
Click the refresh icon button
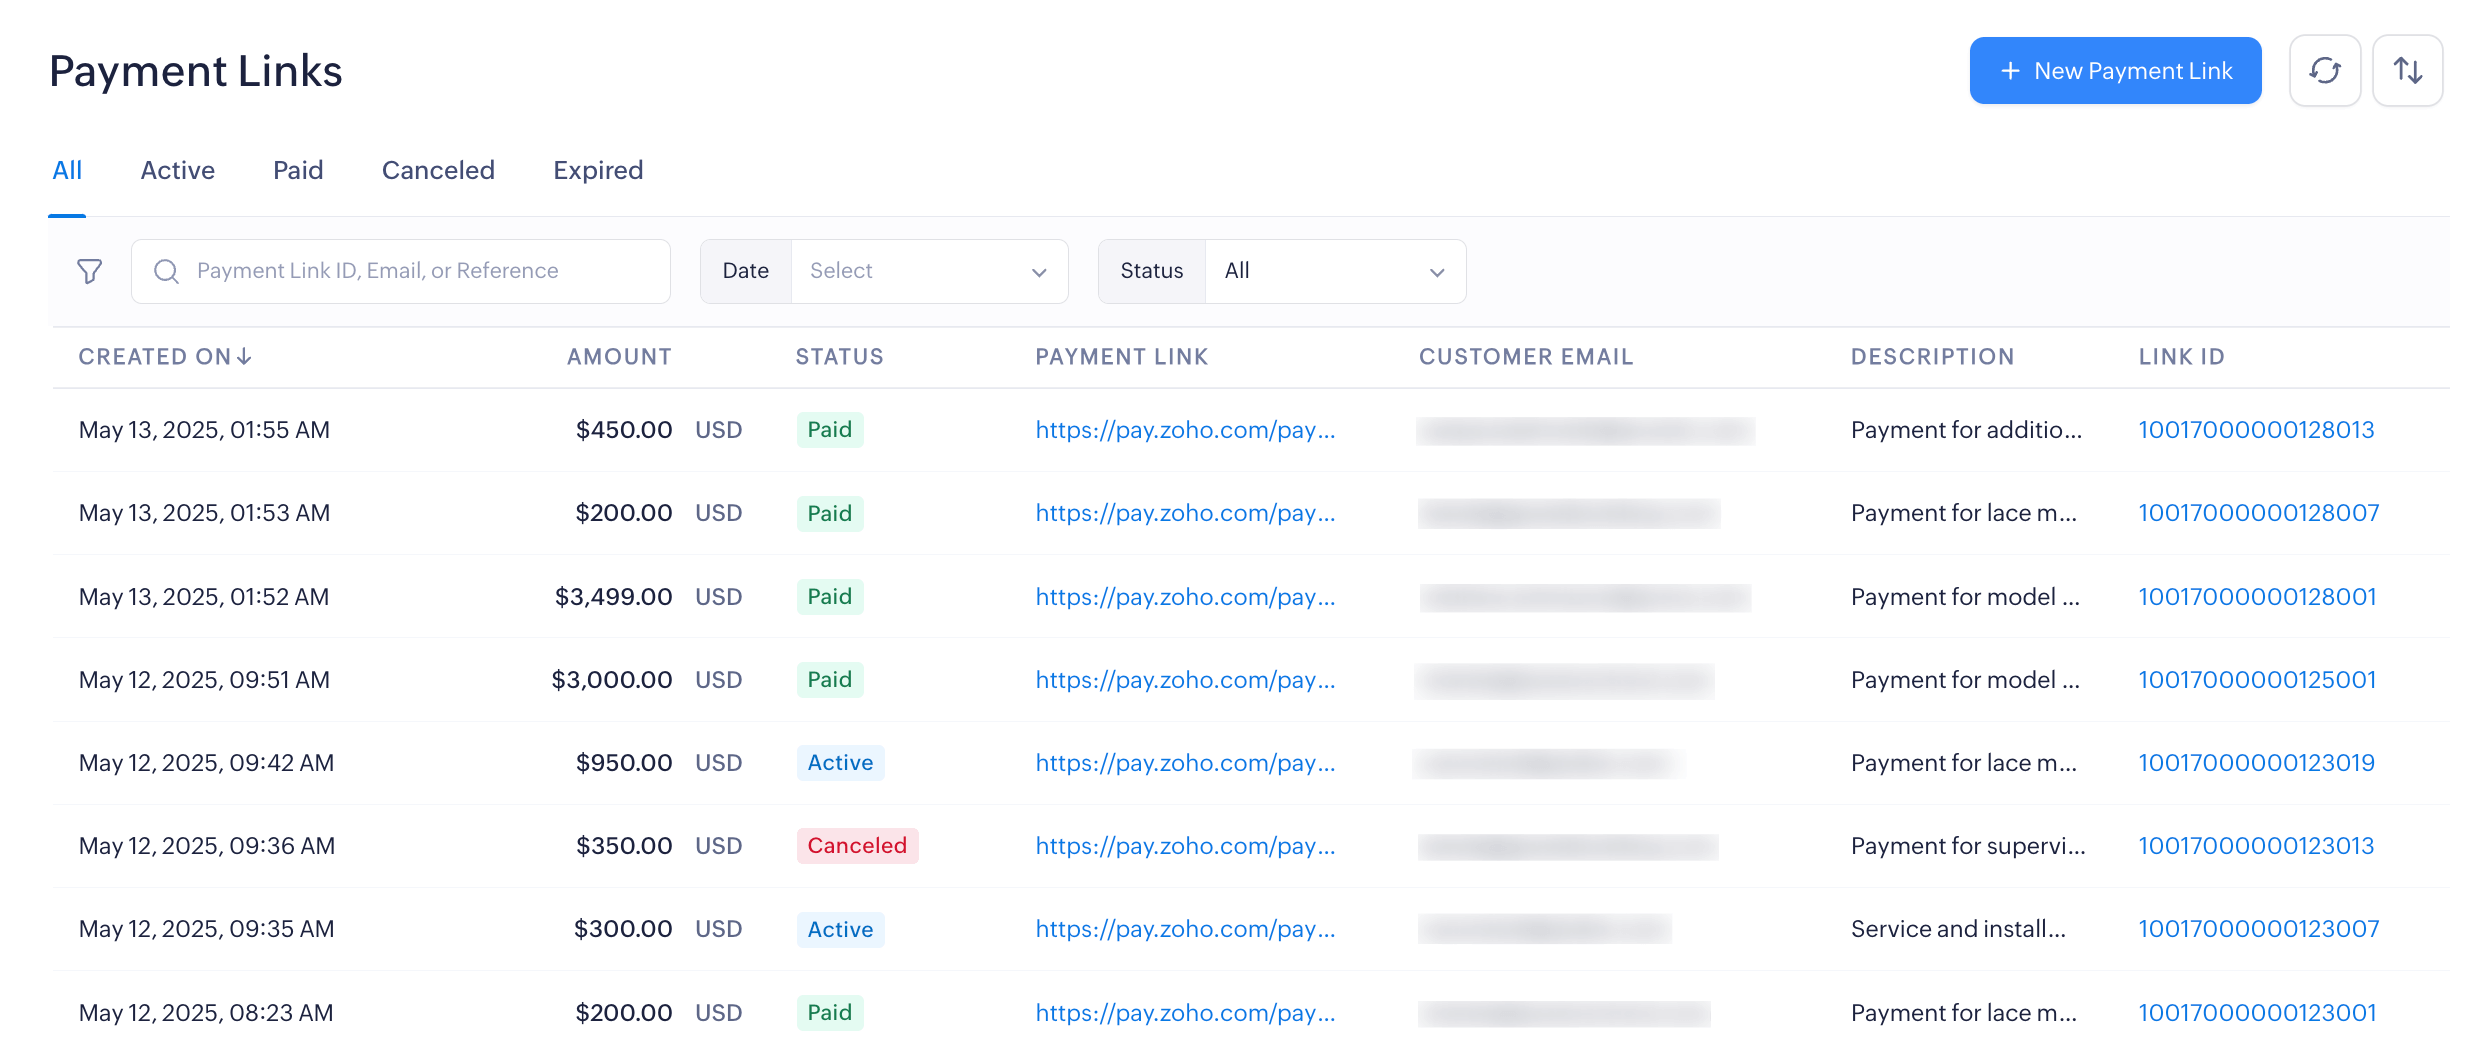(2324, 71)
